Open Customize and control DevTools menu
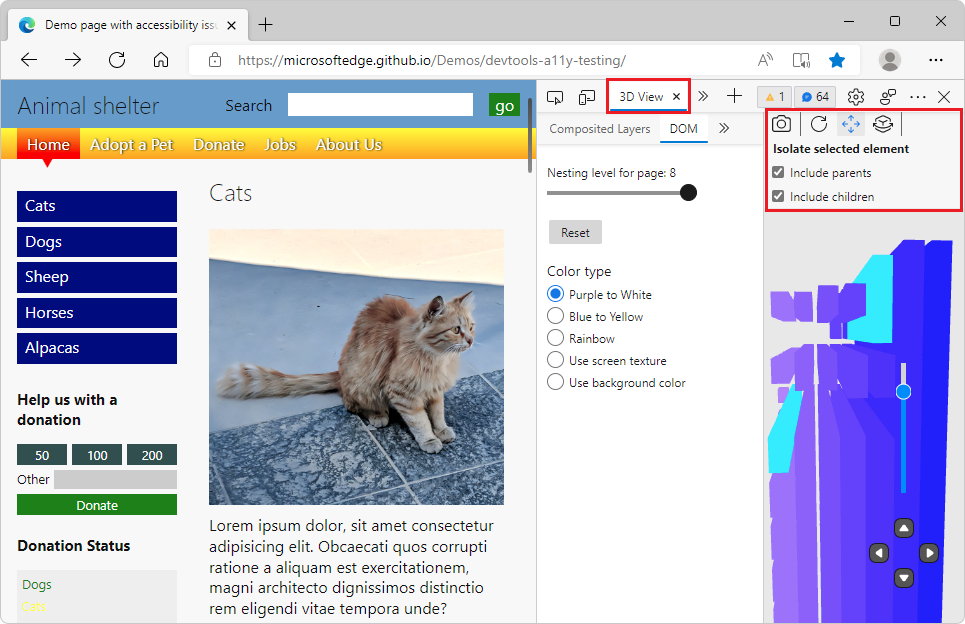 pyautogui.click(x=918, y=97)
